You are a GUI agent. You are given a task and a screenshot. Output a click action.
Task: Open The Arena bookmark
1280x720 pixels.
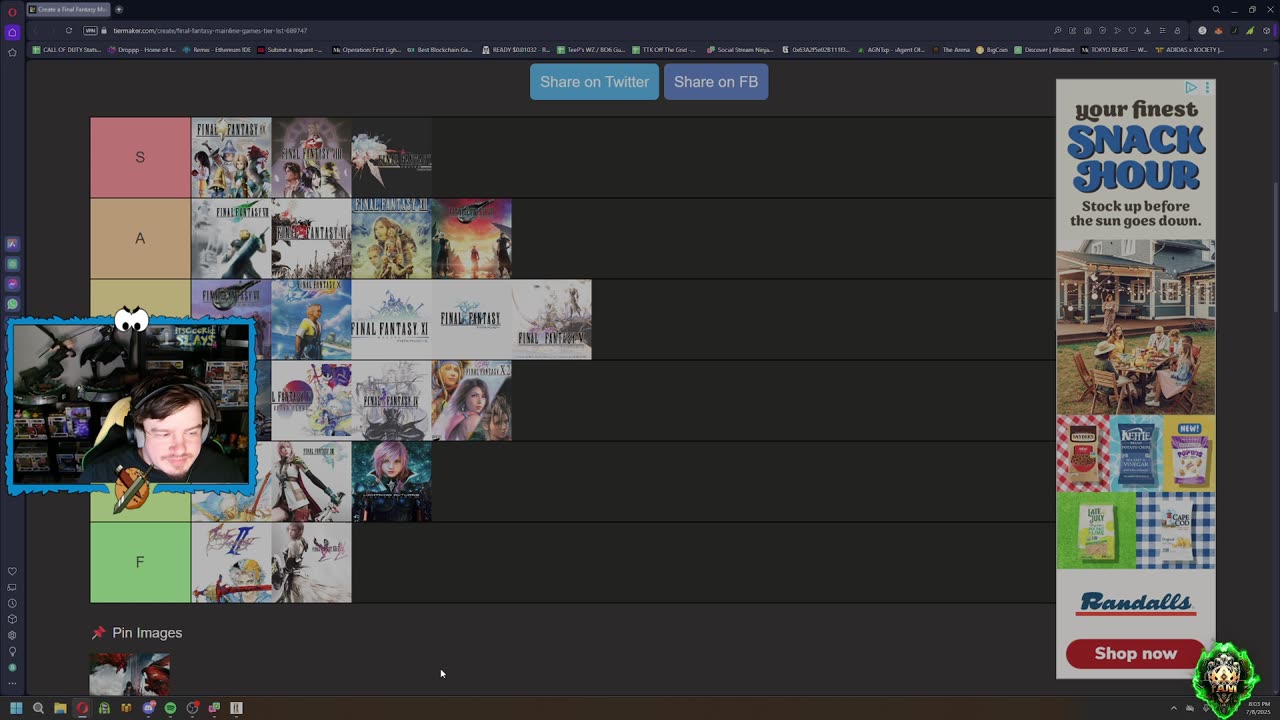pyautogui.click(x=951, y=49)
